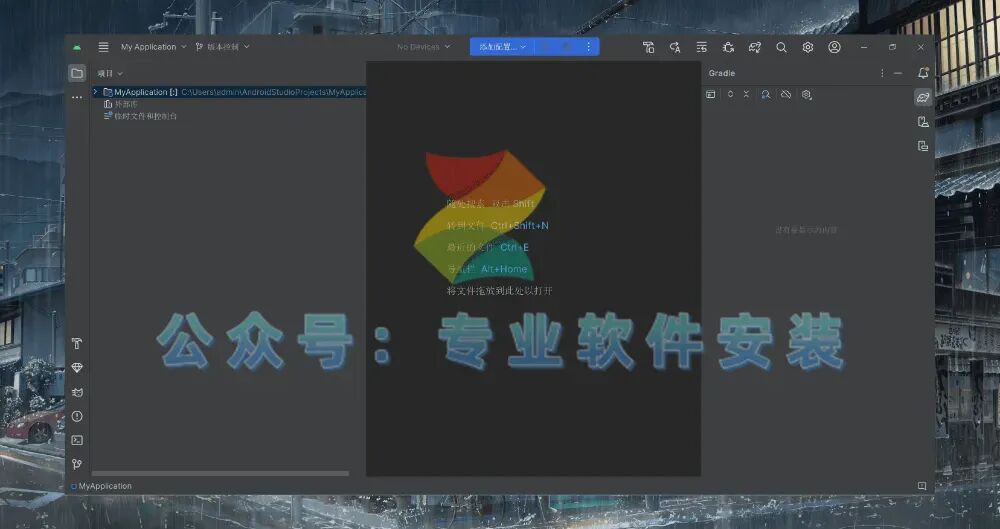Viewport: 1000px width, 529px height.
Task: Click the Search Everywhere magnifier icon
Action: pyautogui.click(x=781, y=47)
